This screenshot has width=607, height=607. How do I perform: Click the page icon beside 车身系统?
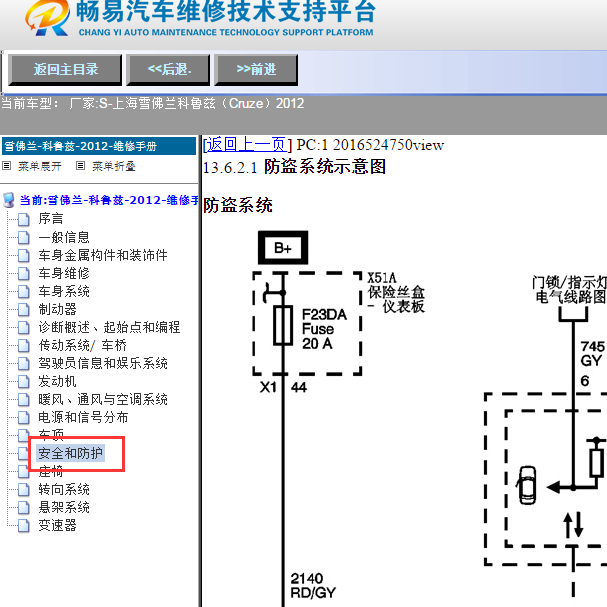click(24, 291)
